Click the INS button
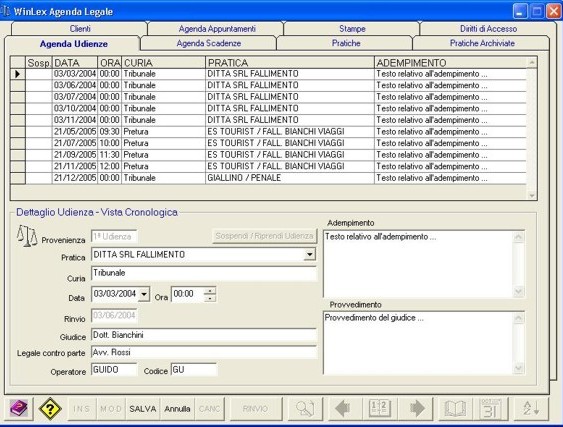563x427 pixels. tap(82, 409)
